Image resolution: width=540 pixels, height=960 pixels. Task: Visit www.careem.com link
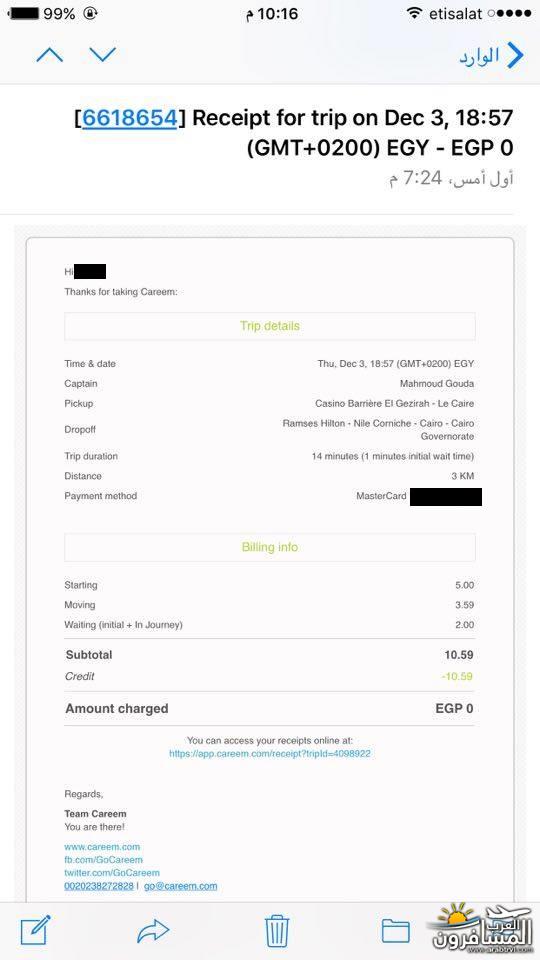coord(102,847)
